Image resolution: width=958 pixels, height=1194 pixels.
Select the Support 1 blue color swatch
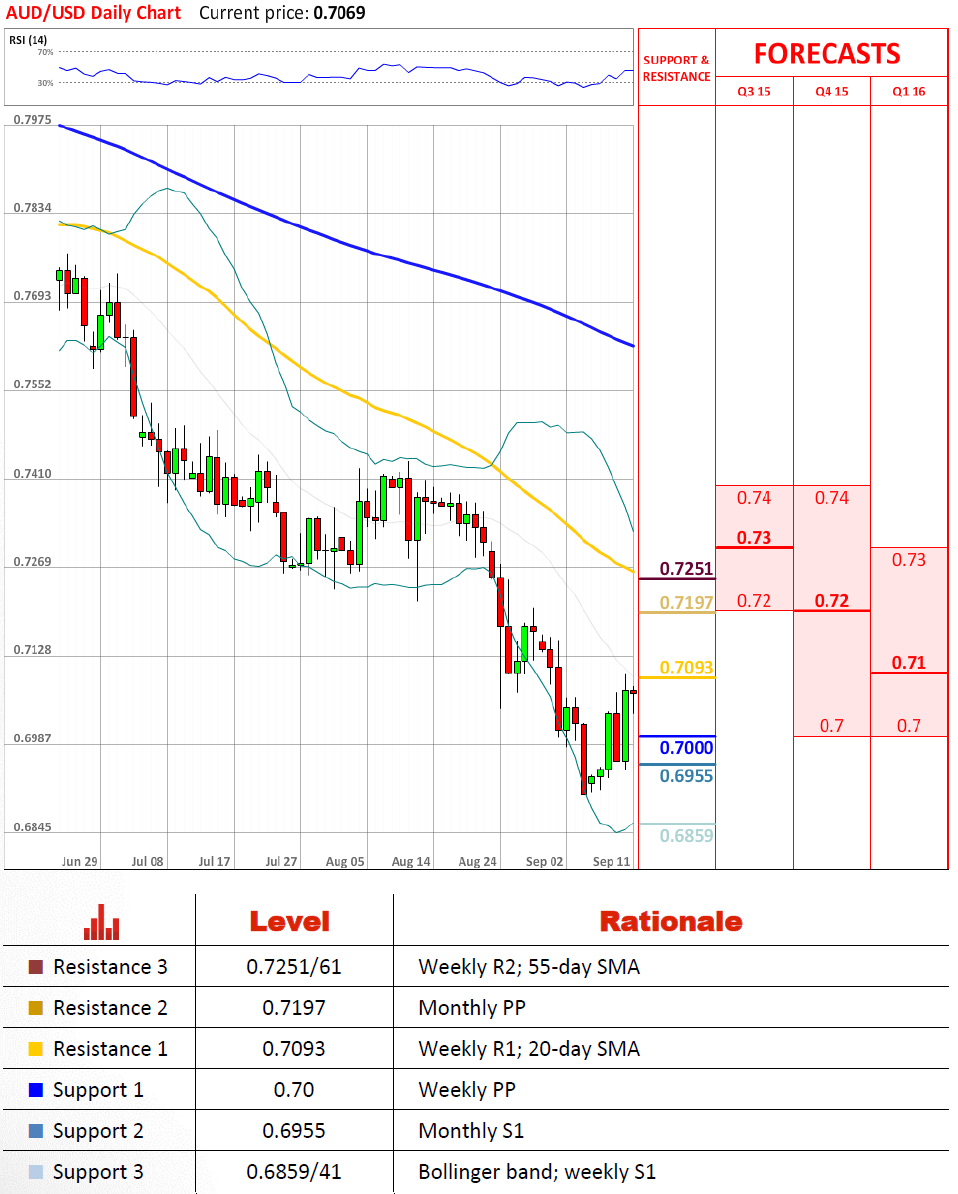(x=36, y=1090)
